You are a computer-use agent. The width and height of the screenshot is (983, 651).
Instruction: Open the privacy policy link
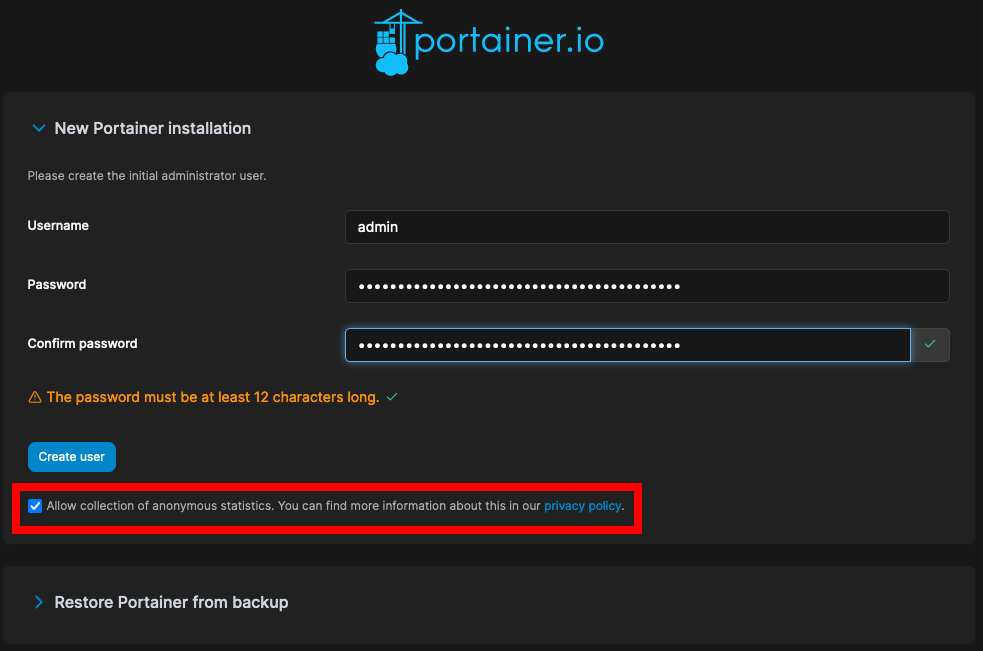point(582,506)
